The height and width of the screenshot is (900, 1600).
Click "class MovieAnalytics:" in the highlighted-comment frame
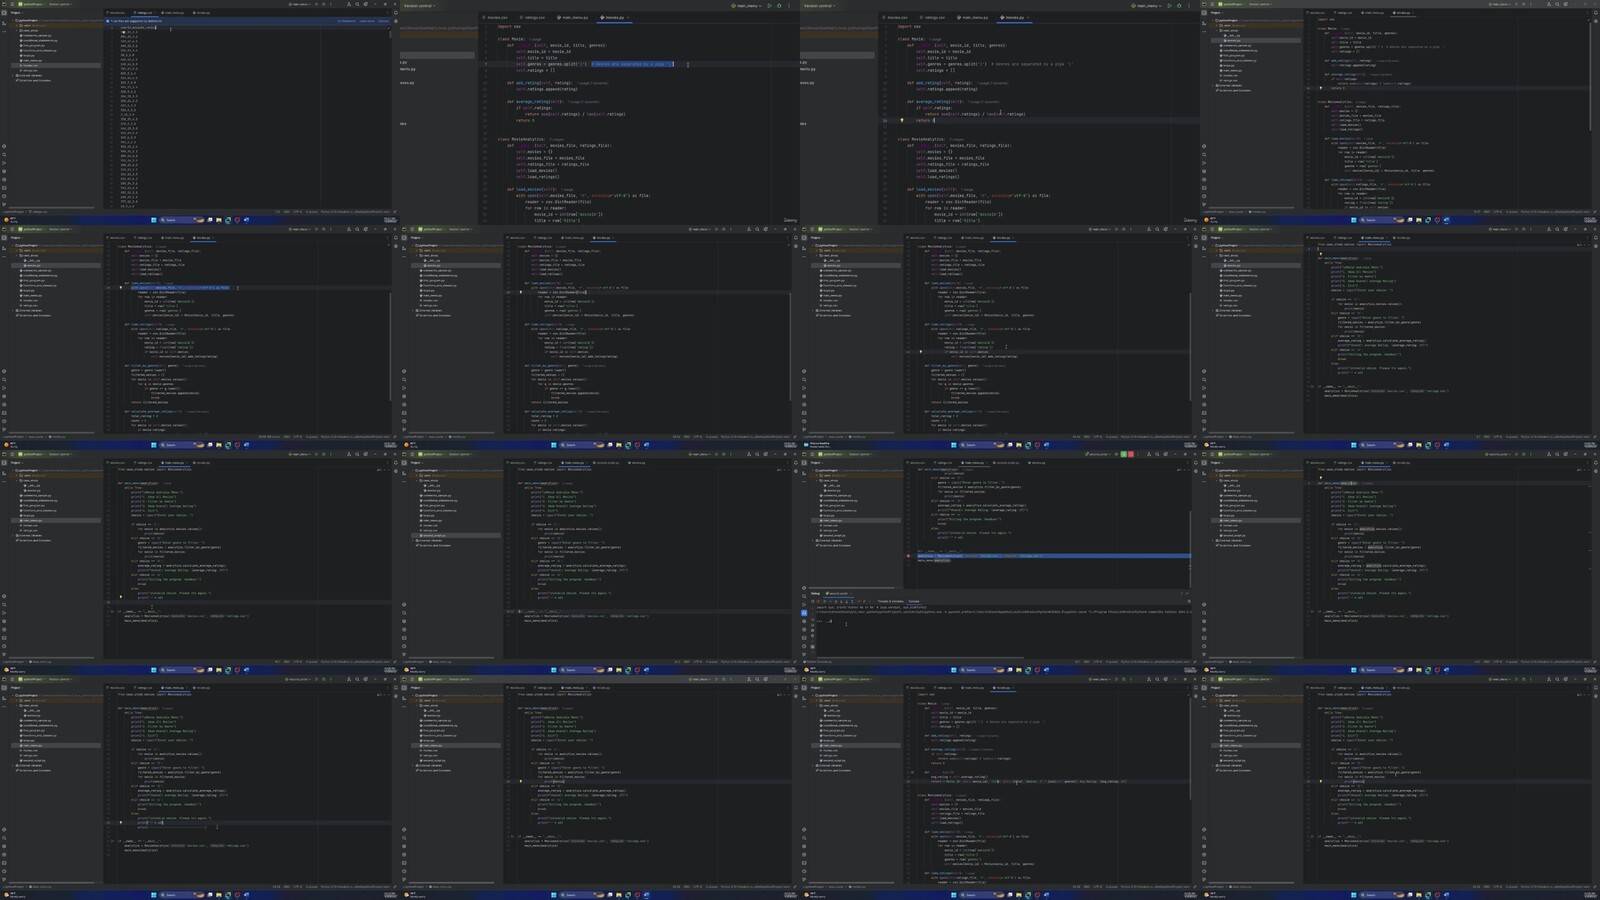(x=521, y=139)
